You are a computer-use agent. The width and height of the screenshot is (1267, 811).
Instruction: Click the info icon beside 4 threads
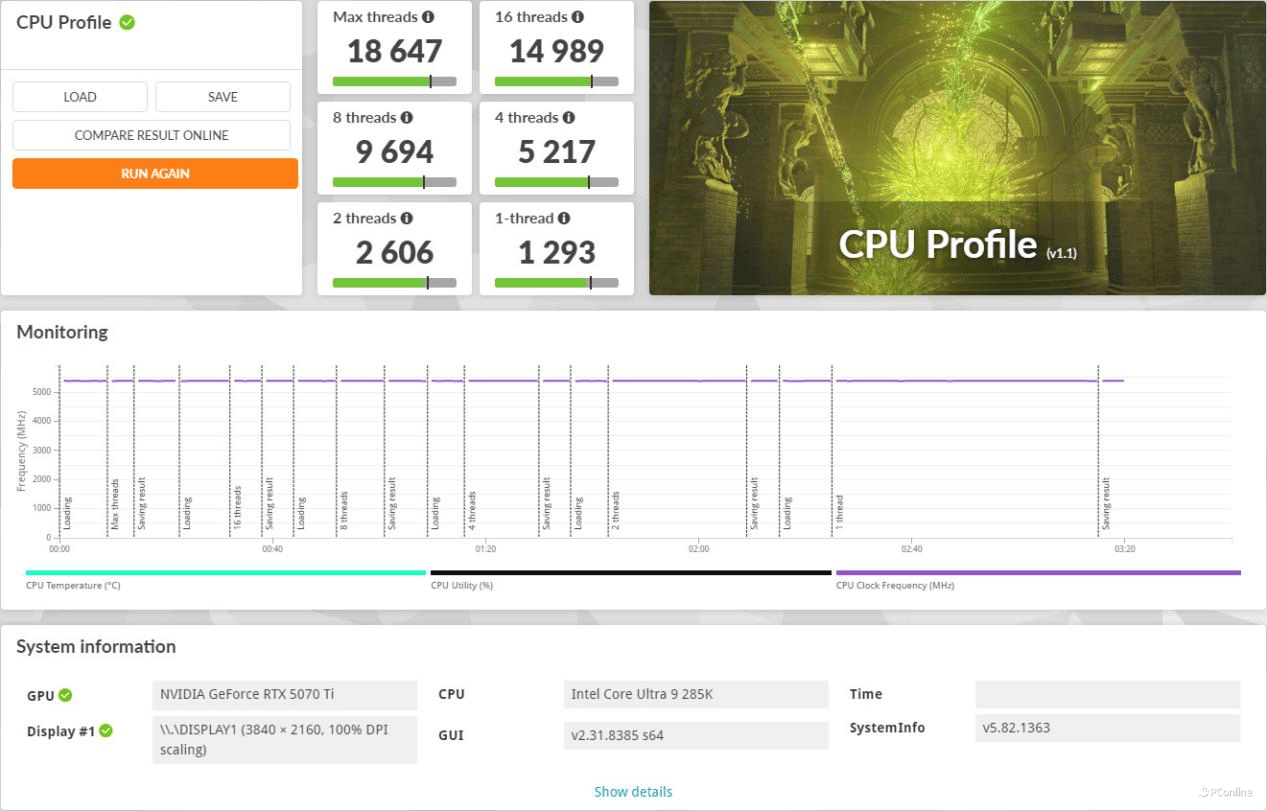point(568,118)
